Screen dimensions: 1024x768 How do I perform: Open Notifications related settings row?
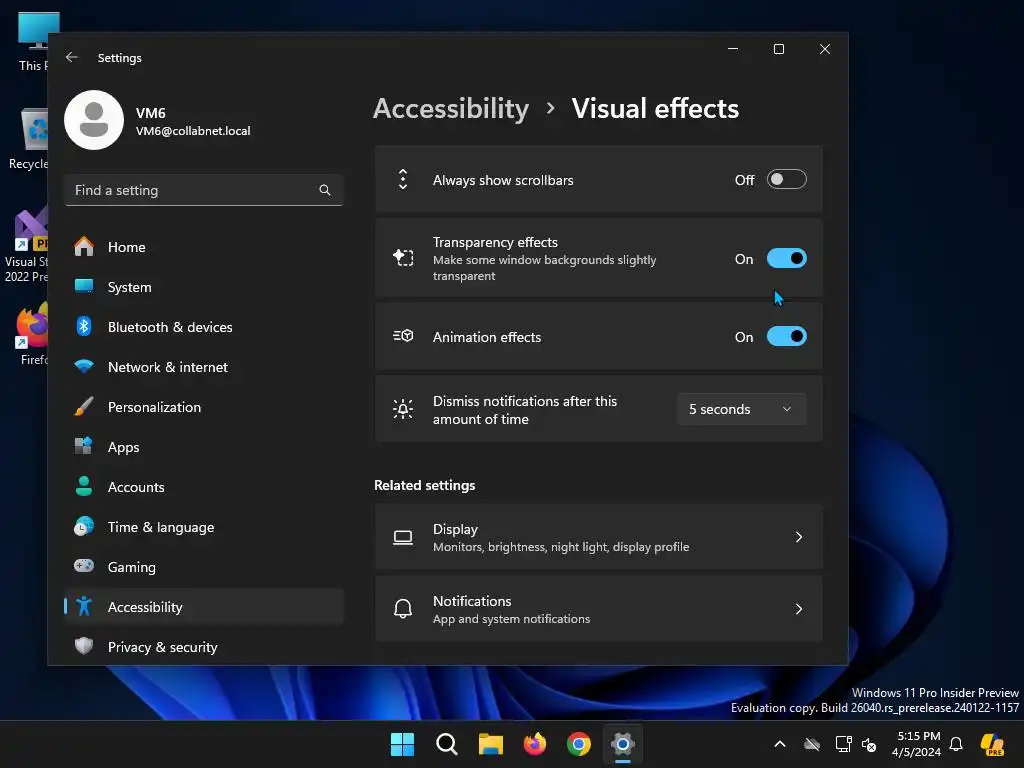(x=598, y=609)
